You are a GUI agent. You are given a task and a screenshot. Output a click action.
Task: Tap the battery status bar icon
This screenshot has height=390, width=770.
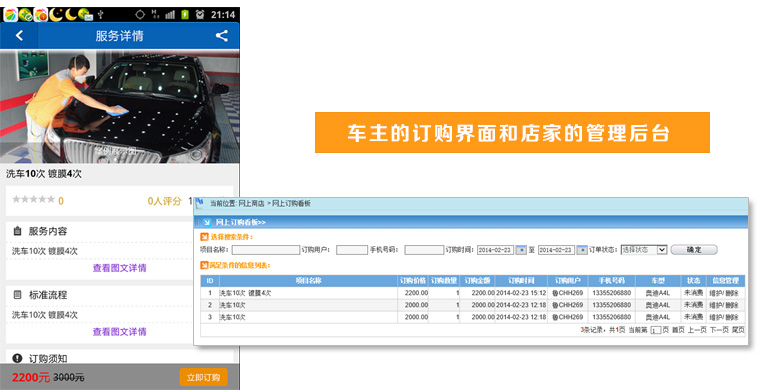click(x=185, y=14)
